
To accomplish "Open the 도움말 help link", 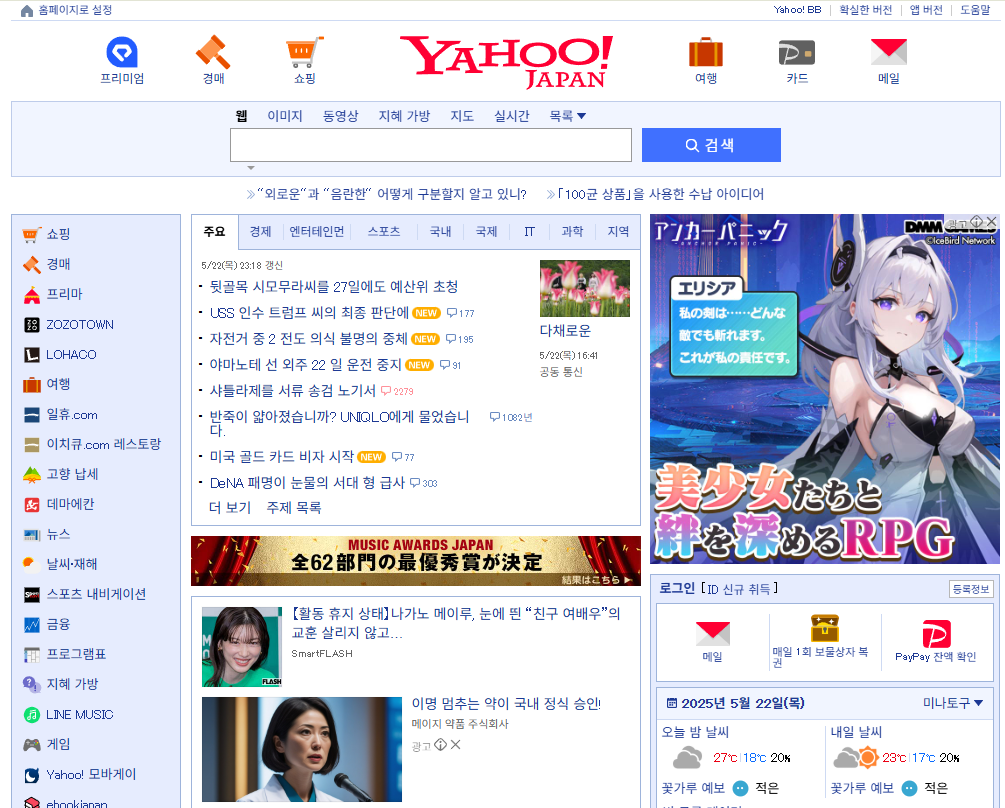I will (975, 10).
